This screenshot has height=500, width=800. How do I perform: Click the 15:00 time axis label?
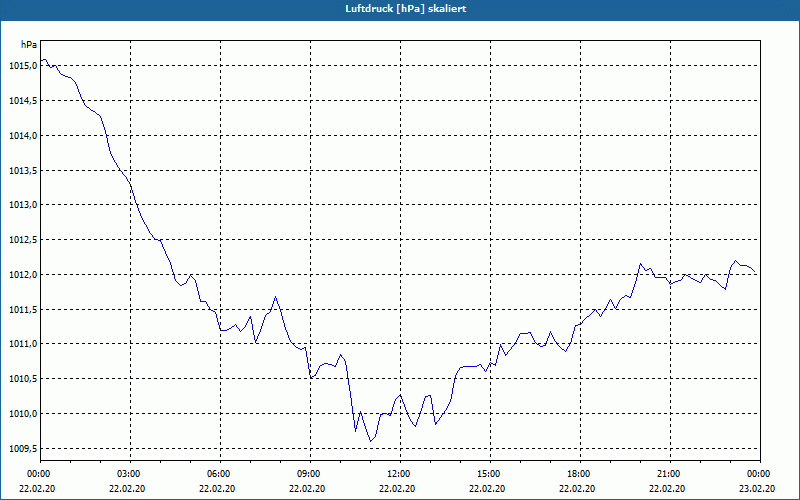point(490,474)
